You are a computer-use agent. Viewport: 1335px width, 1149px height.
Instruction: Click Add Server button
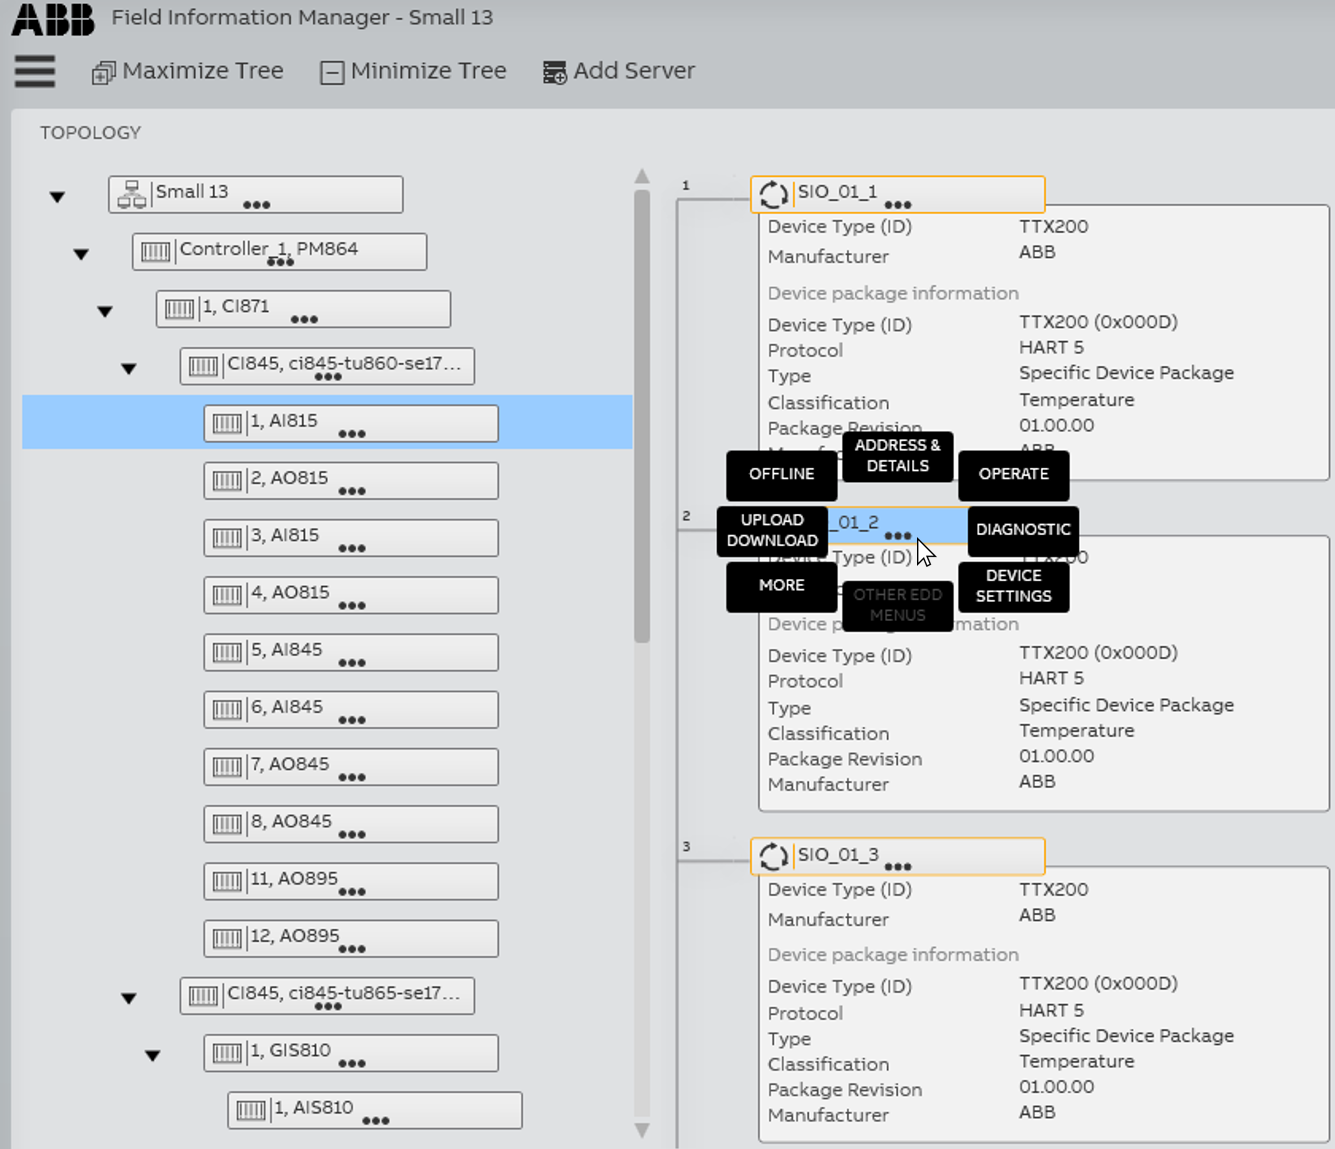tap(619, 72)
